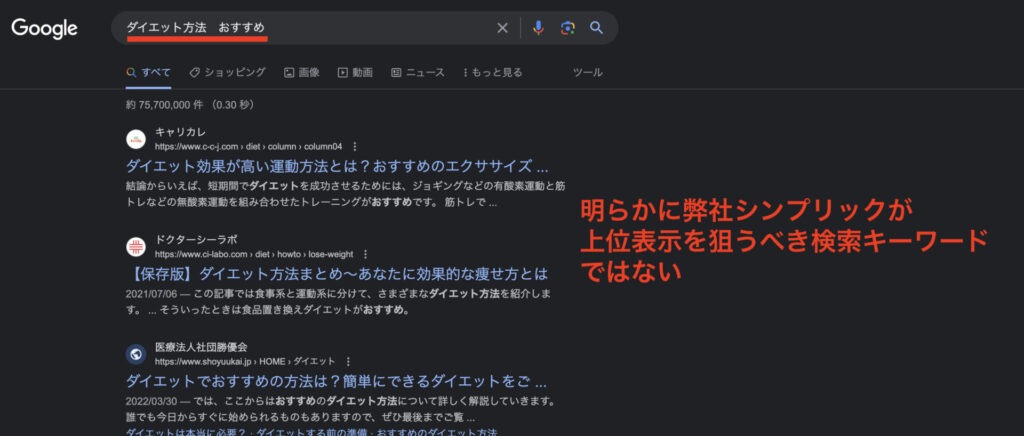Click the magnifying glass search button

(597, 28)
